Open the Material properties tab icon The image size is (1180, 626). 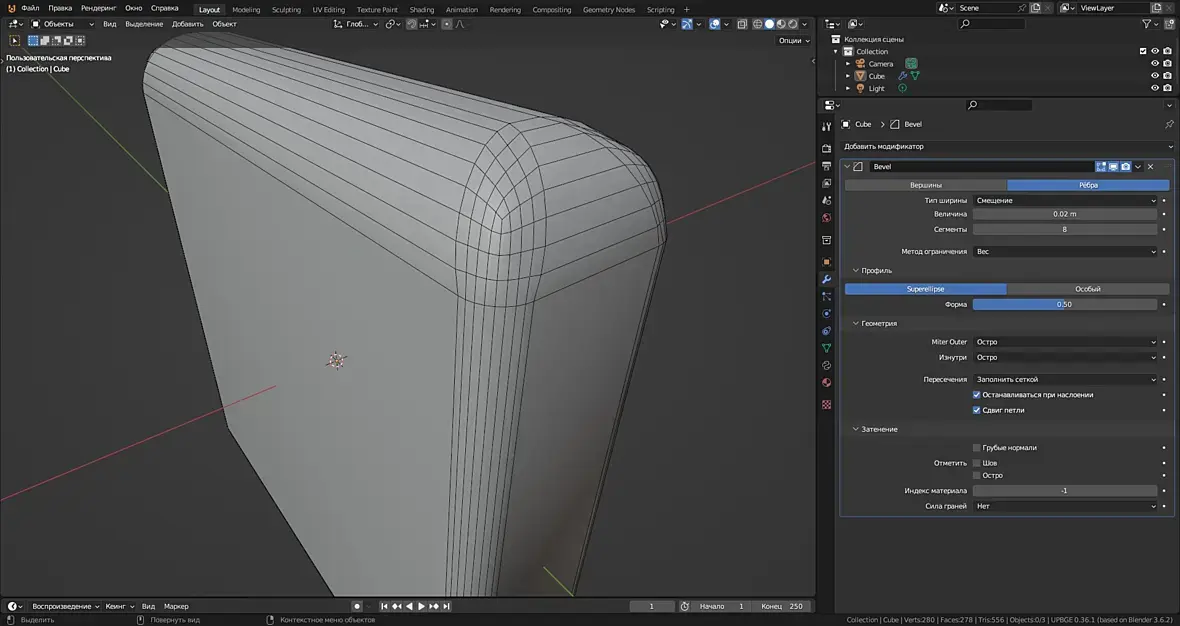pos(826,382)
